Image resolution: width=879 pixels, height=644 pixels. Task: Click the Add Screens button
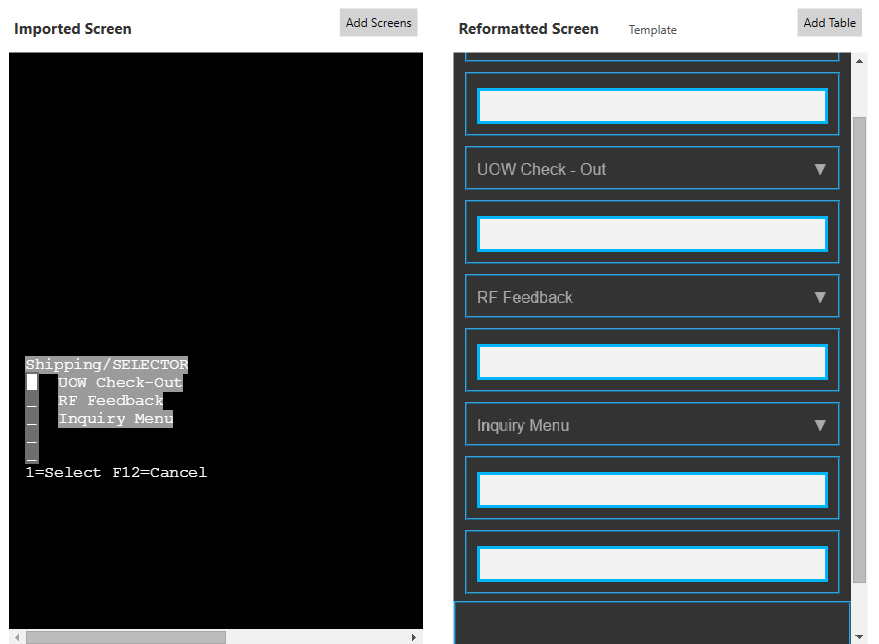(x=378, y=23)
